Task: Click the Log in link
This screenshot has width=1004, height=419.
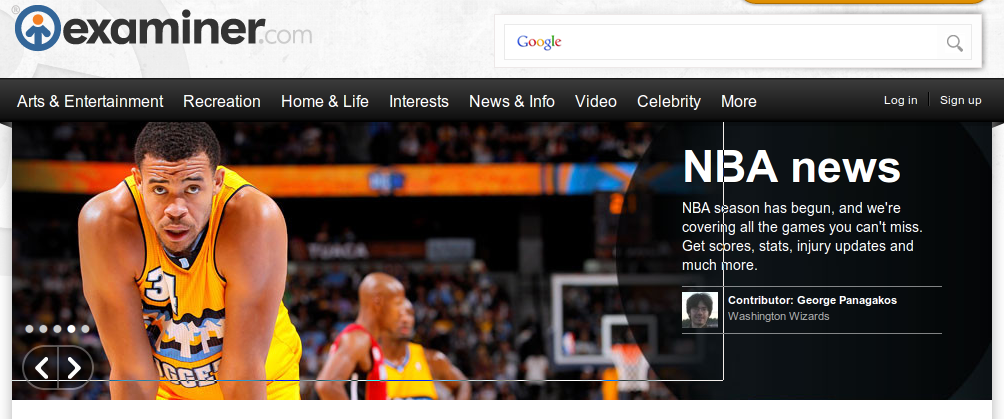Action: tap(900, 100)
